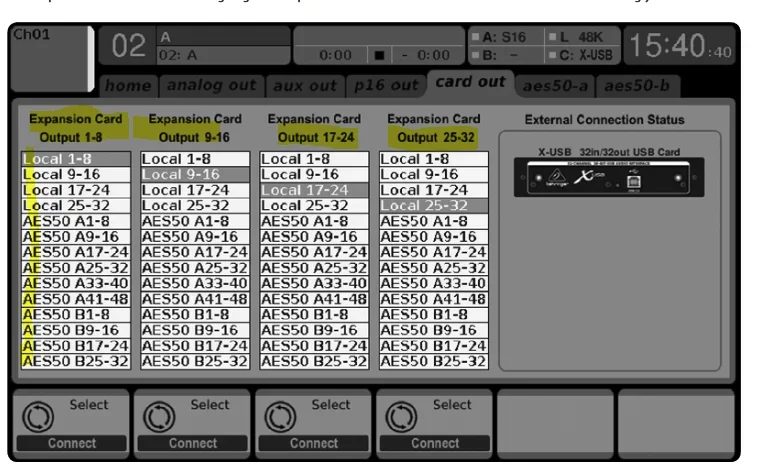
Task: Select AES50 B9-16 for Output 17-24
Action: point(315,330)
